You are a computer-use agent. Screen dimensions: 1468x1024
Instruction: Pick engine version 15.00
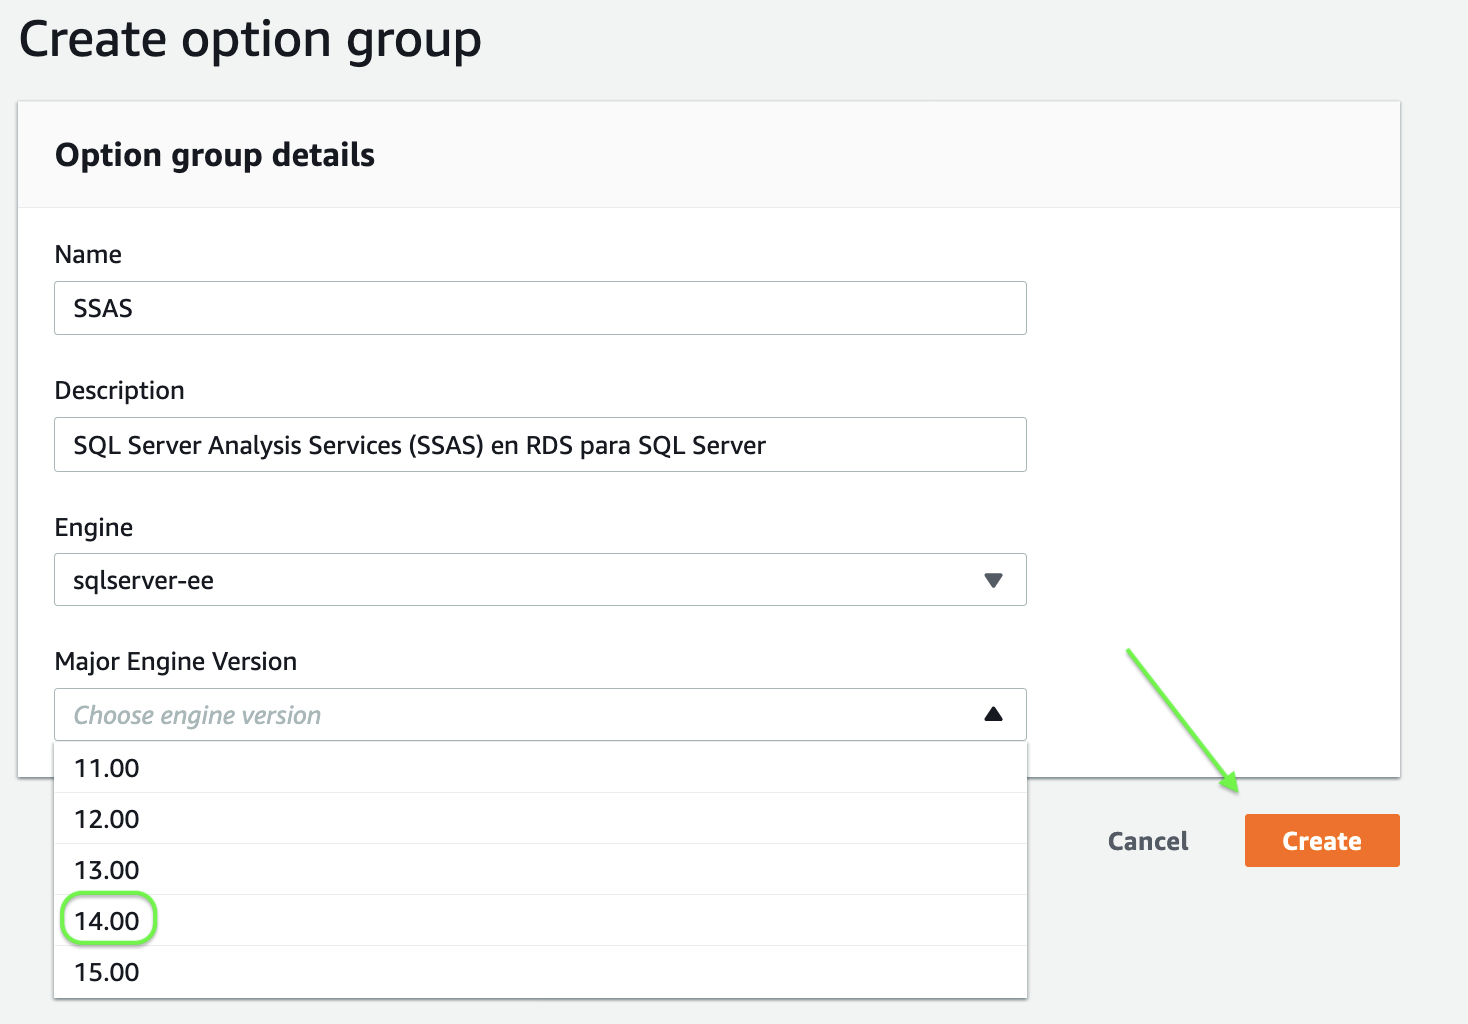coord(540,972)
